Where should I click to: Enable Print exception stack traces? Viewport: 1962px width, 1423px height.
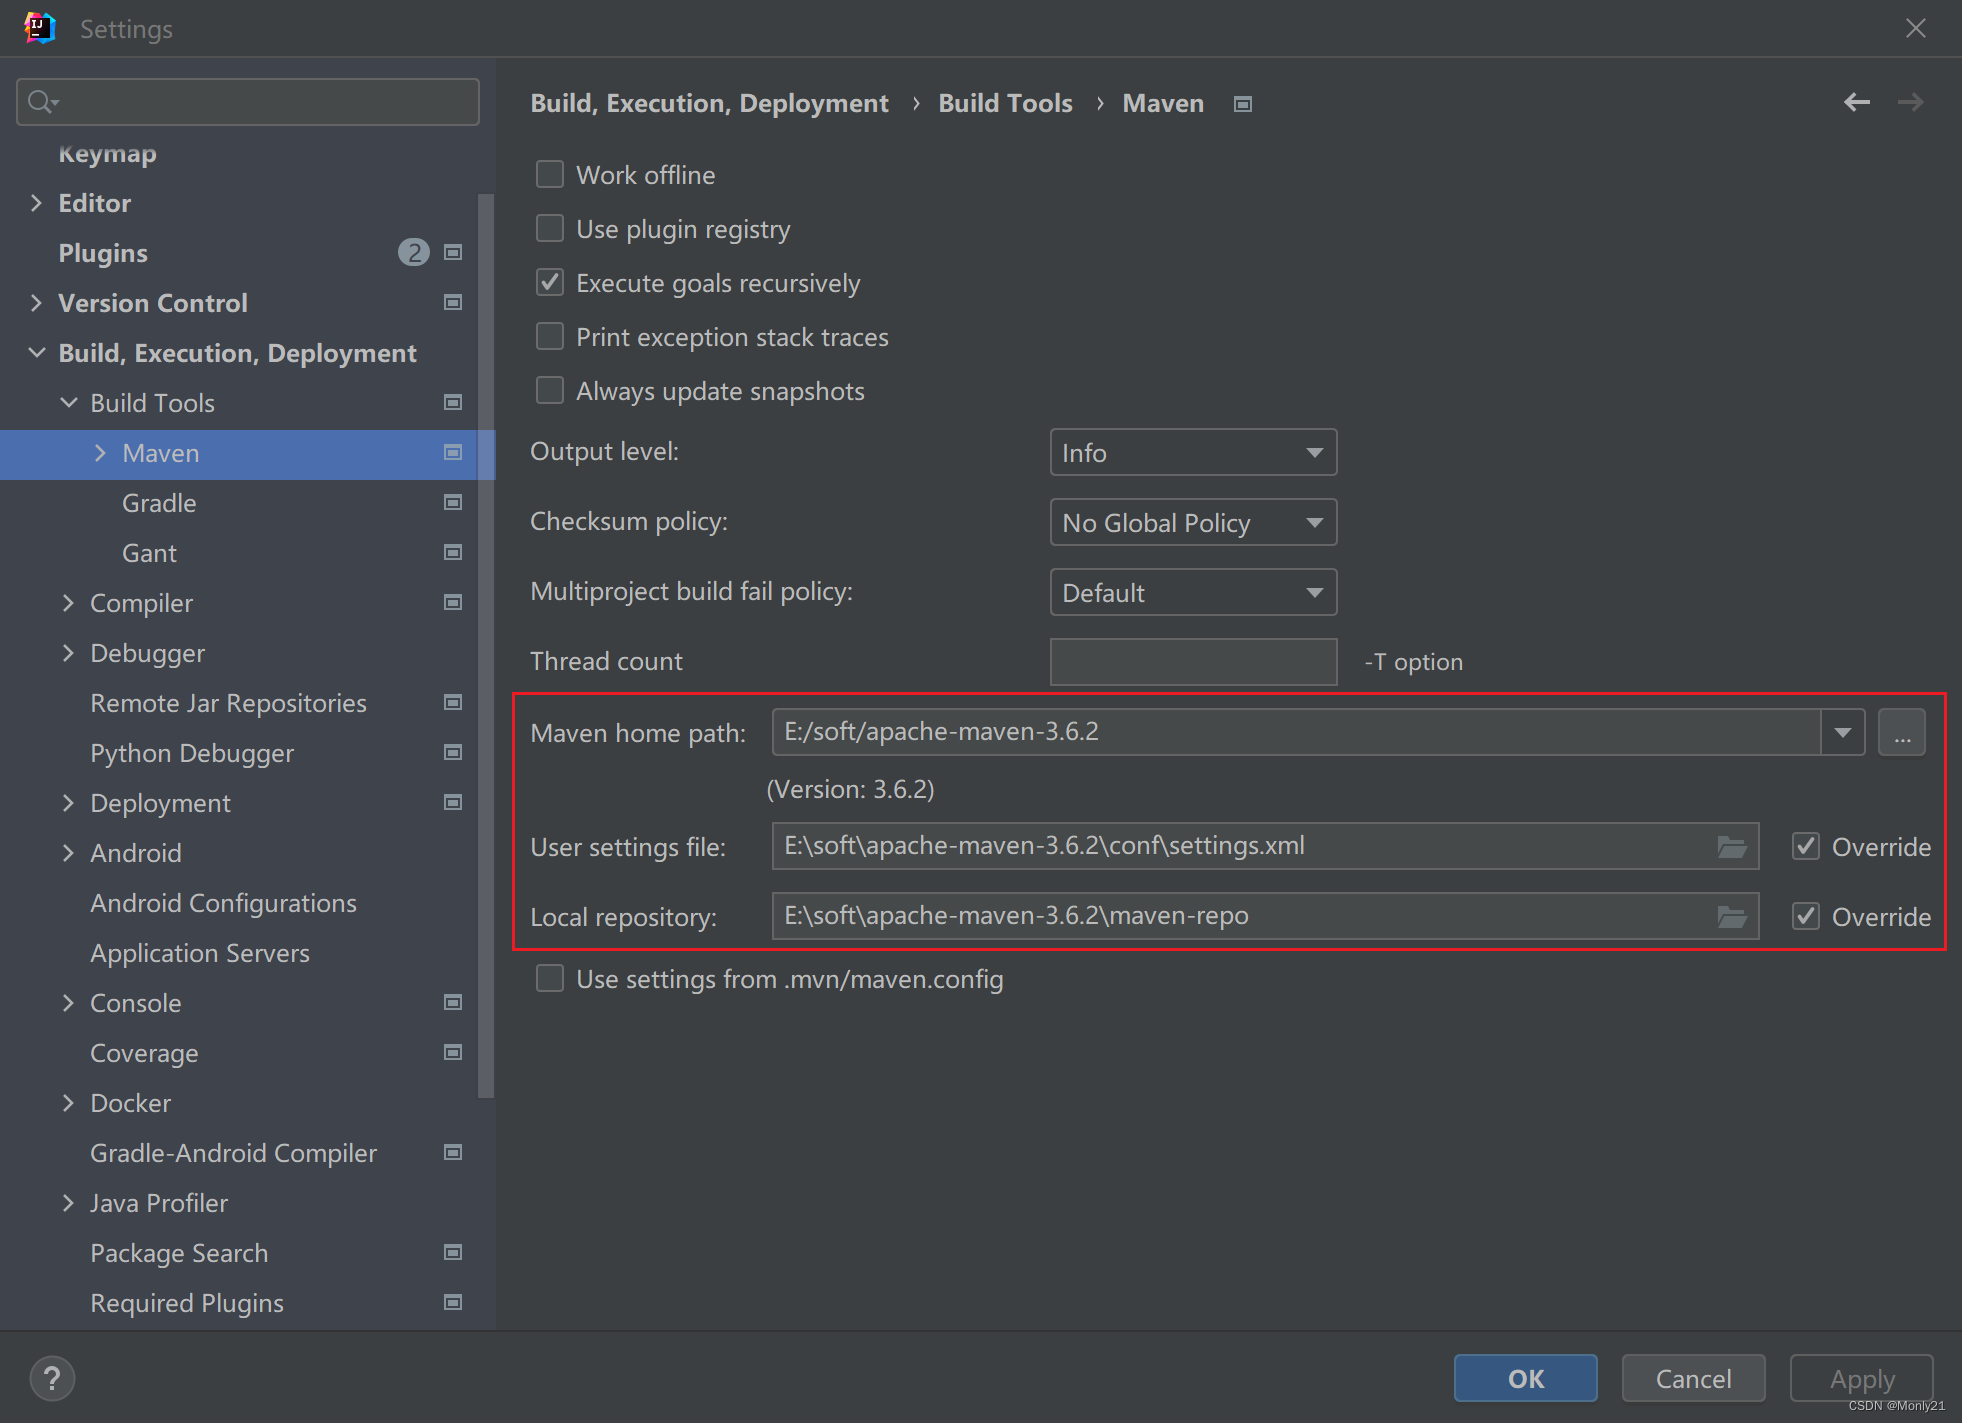click(x=550, y=337)
